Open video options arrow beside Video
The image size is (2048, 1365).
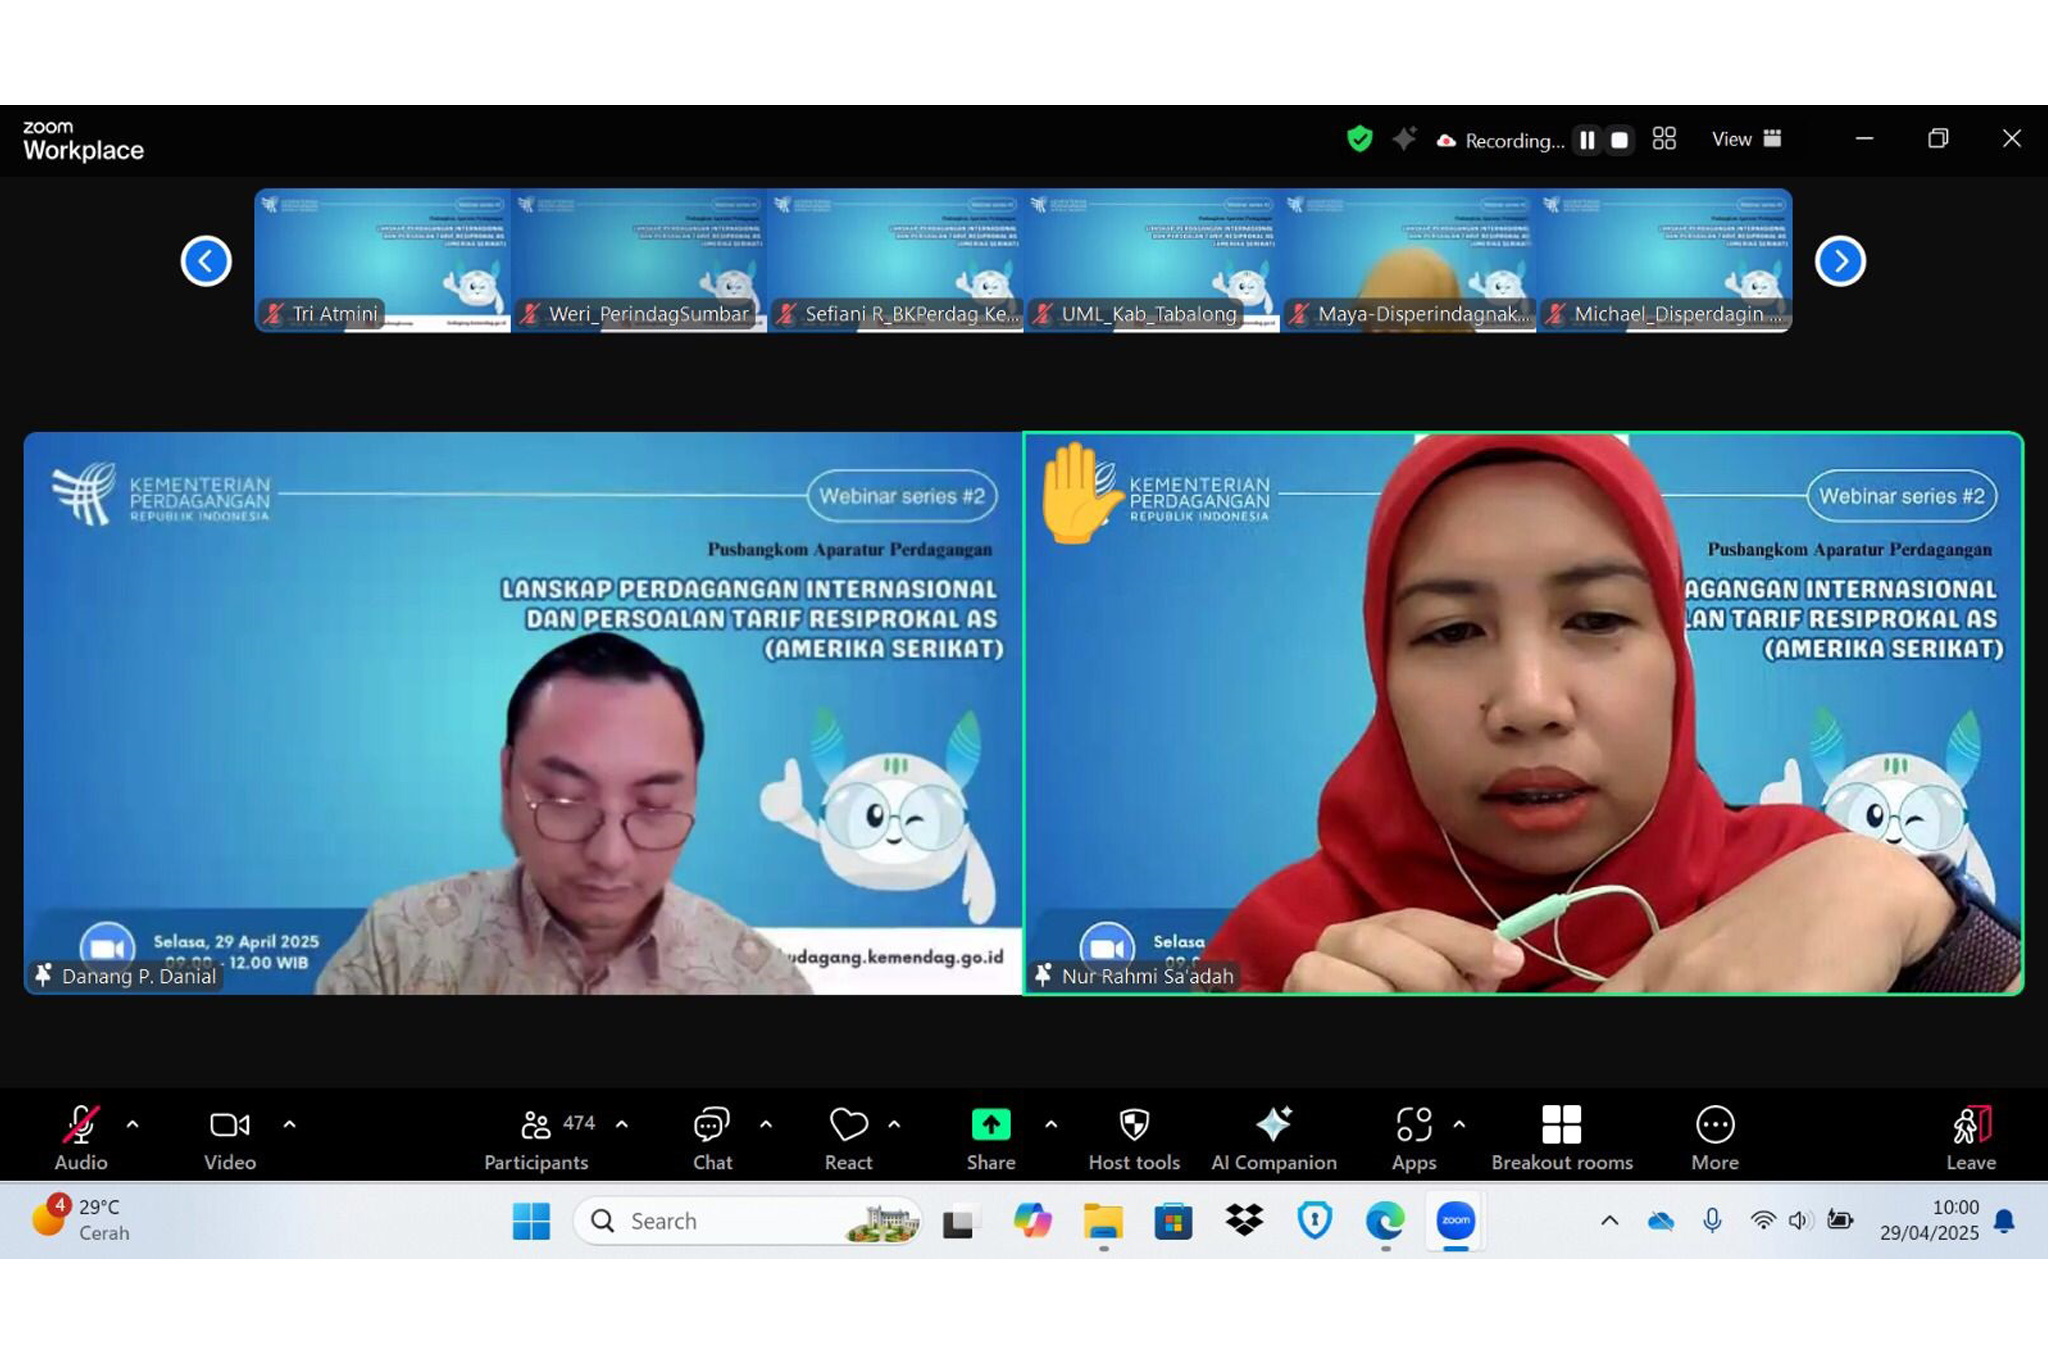289,1124
